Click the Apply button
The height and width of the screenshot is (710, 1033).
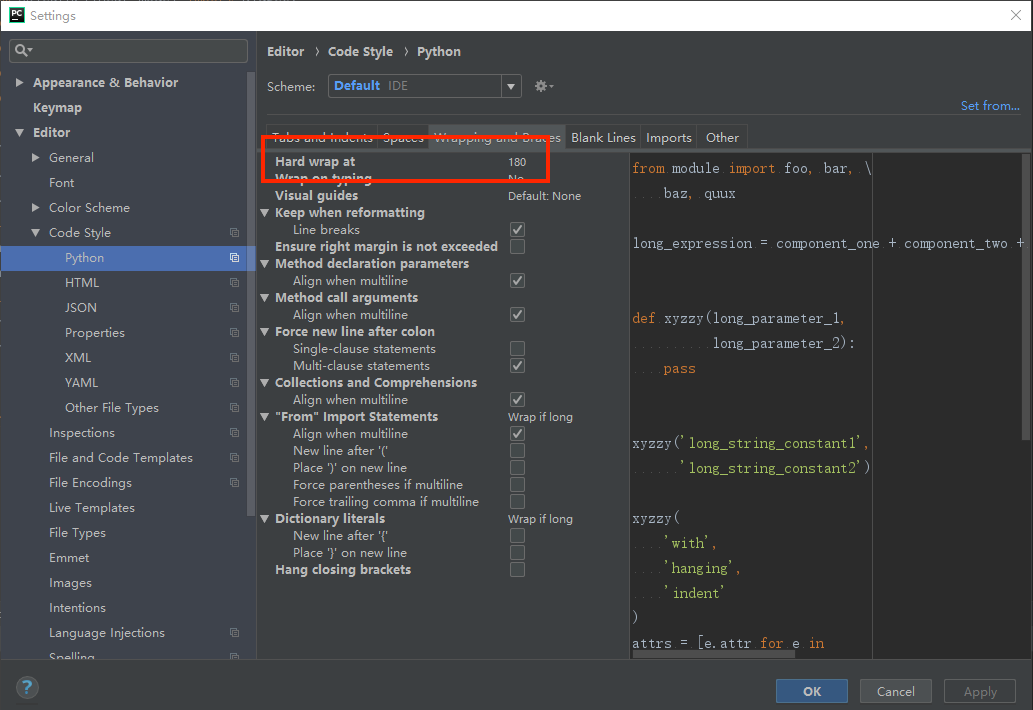click(x=979, y=691)
